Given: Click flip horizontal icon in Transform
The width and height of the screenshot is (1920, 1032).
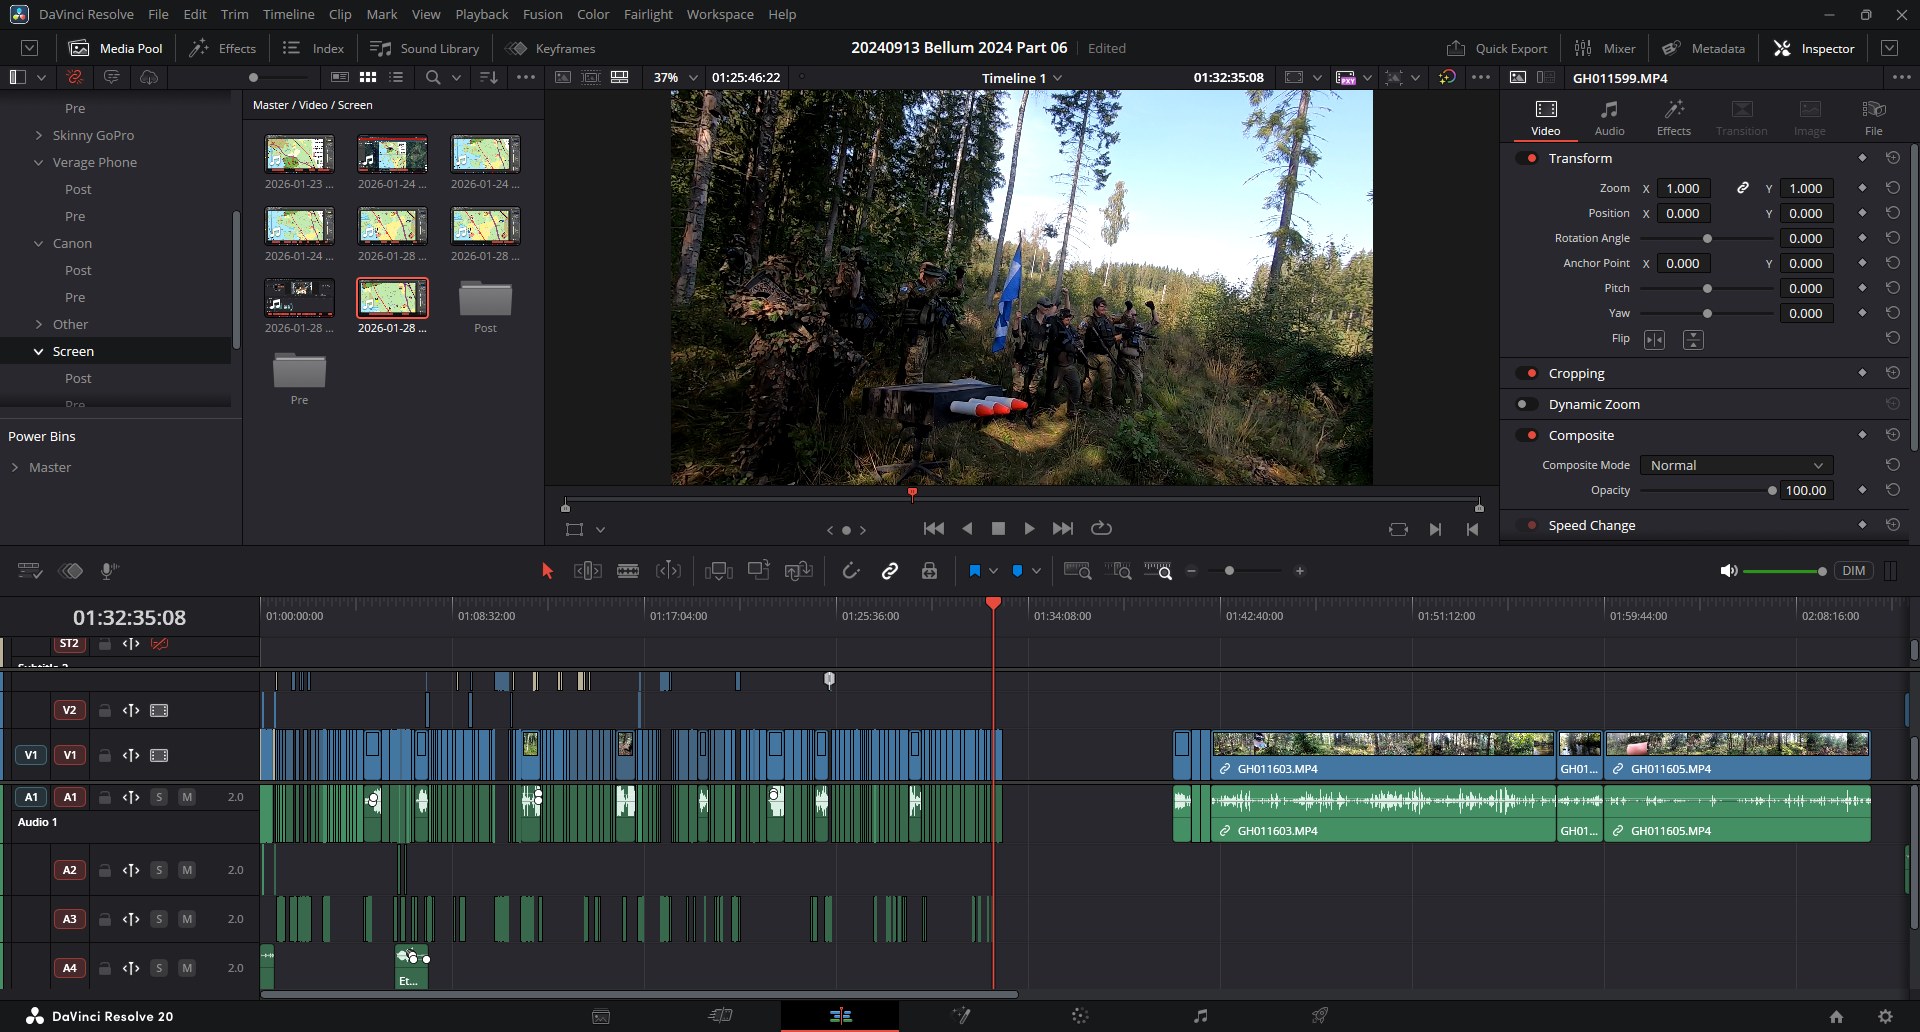Looking at the screenshot, I should click(x=1654, y=340).
